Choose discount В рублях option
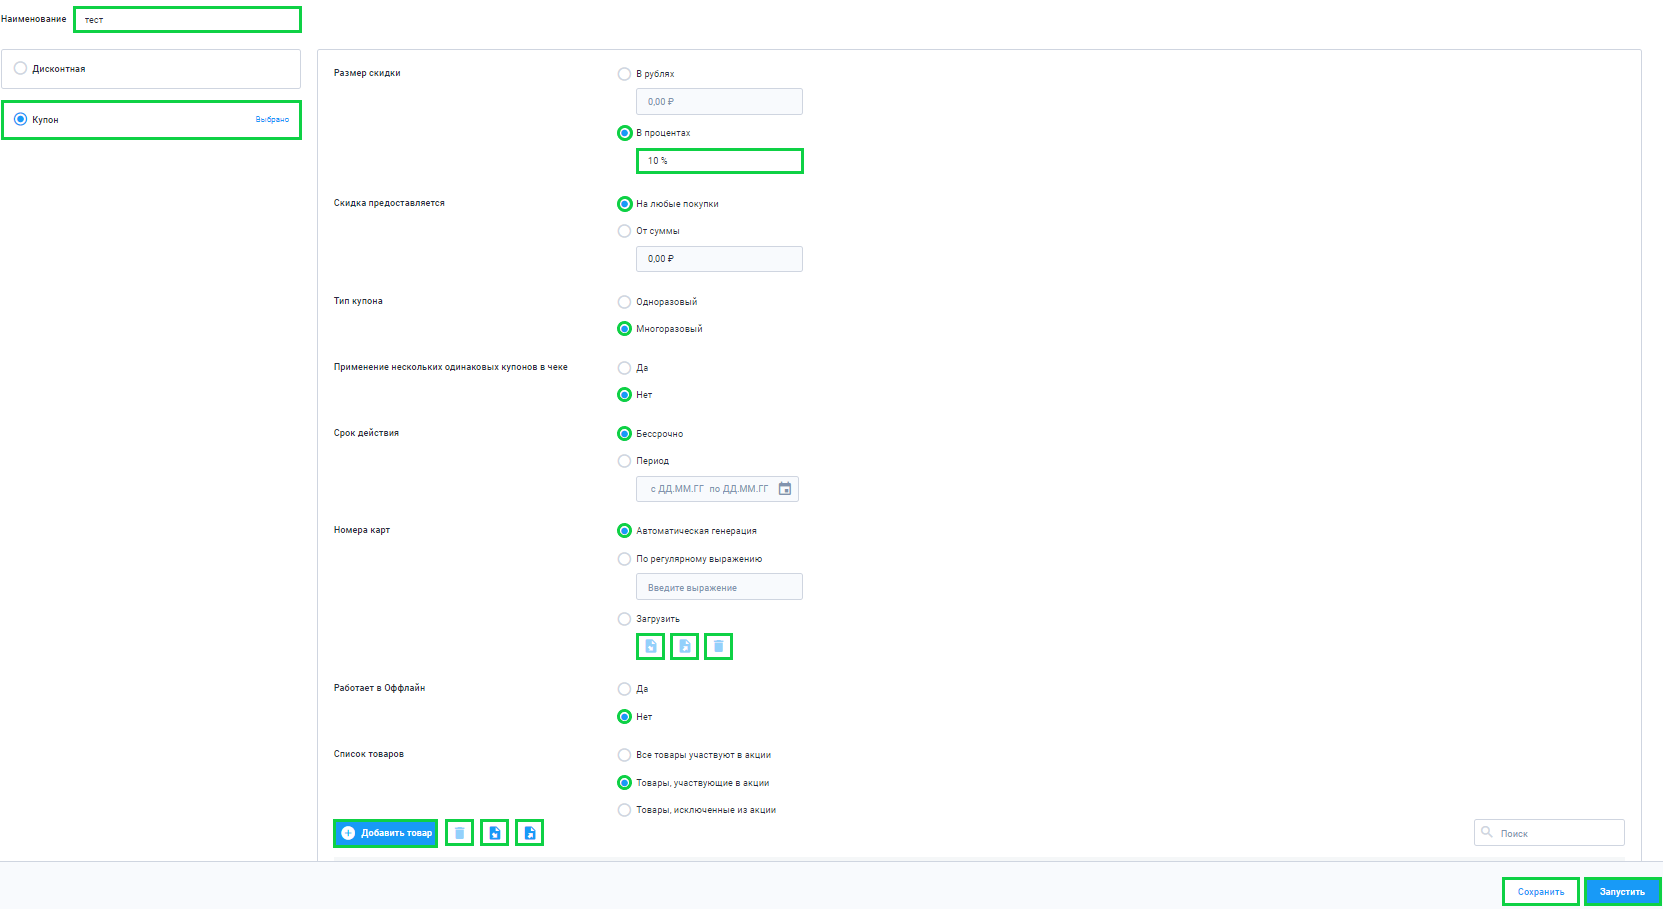 coord(624,74)
